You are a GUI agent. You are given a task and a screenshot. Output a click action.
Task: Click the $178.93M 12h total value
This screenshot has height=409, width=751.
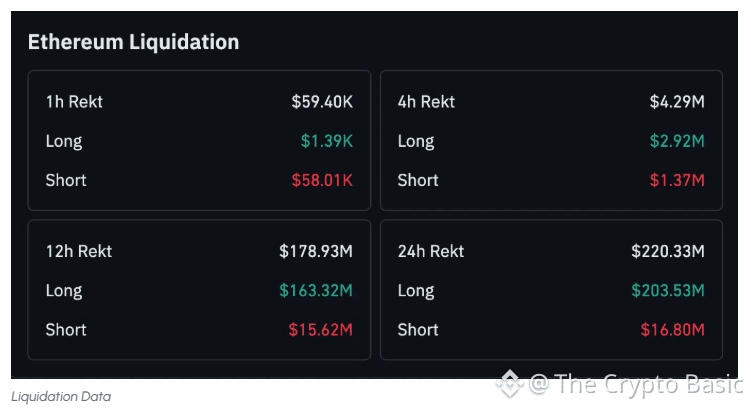click(x=316, y=251)
